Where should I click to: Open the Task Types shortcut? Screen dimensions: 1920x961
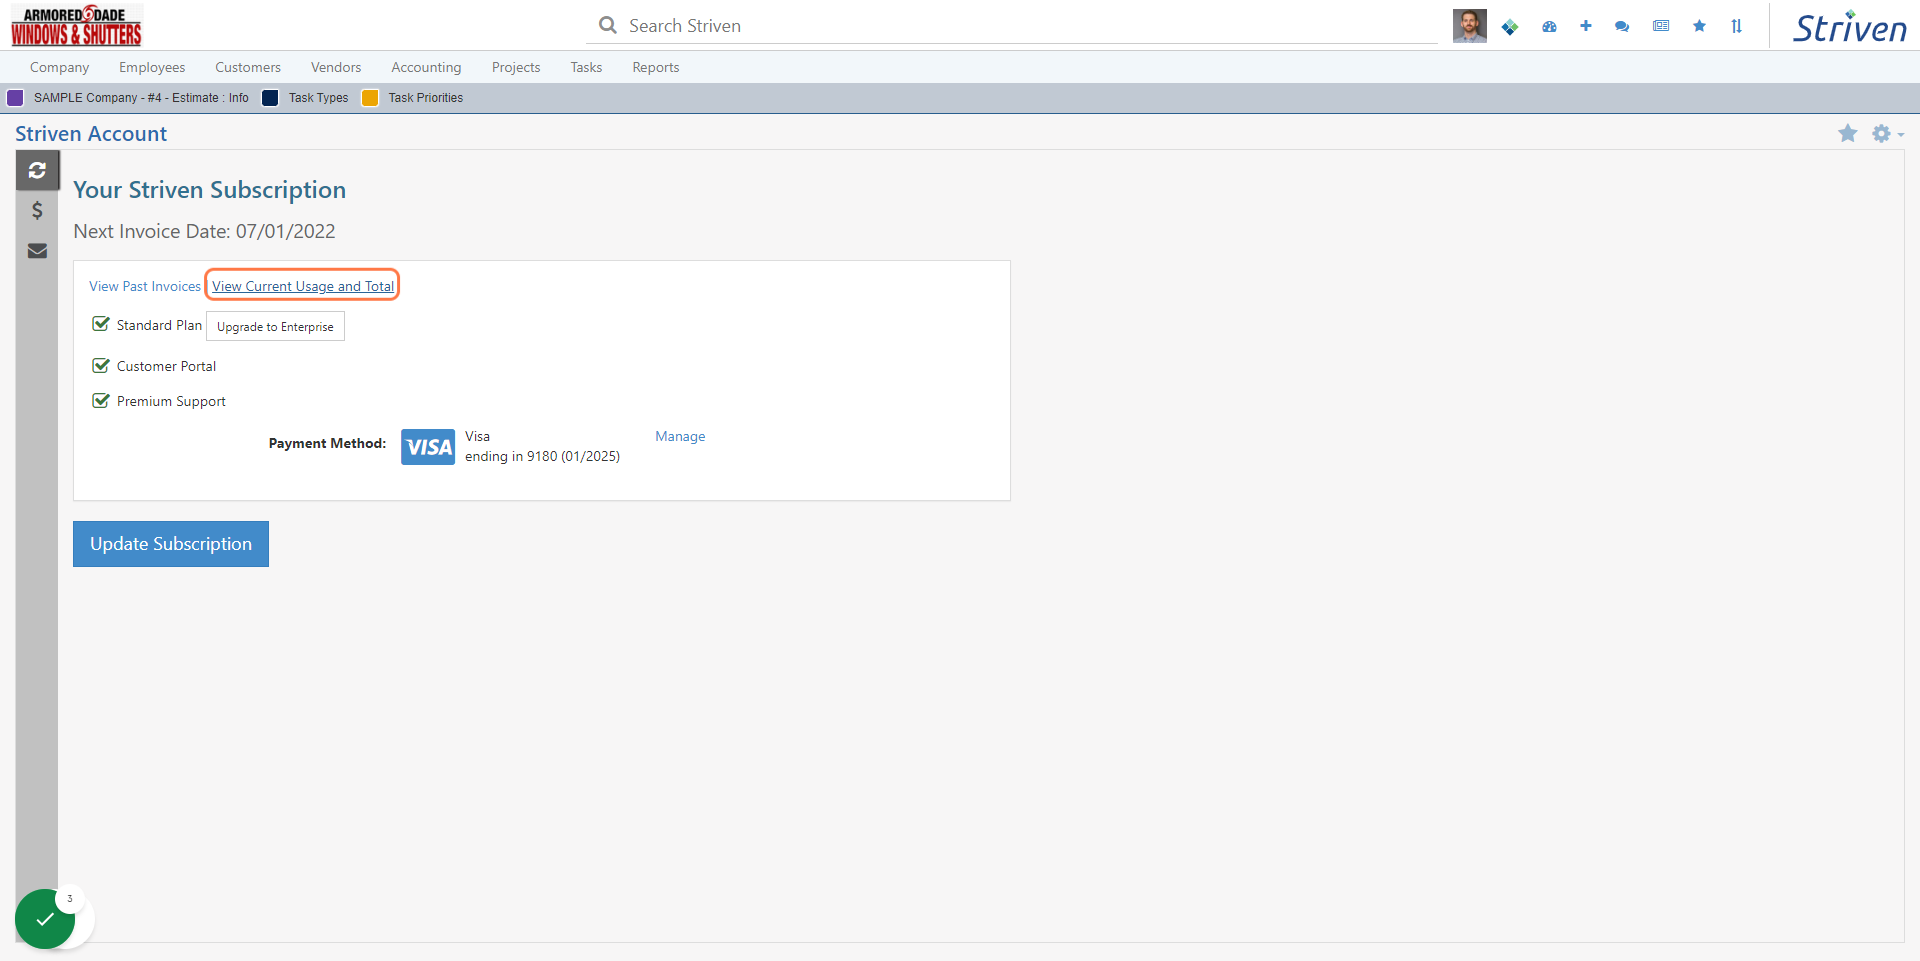(x=318, y=98)
